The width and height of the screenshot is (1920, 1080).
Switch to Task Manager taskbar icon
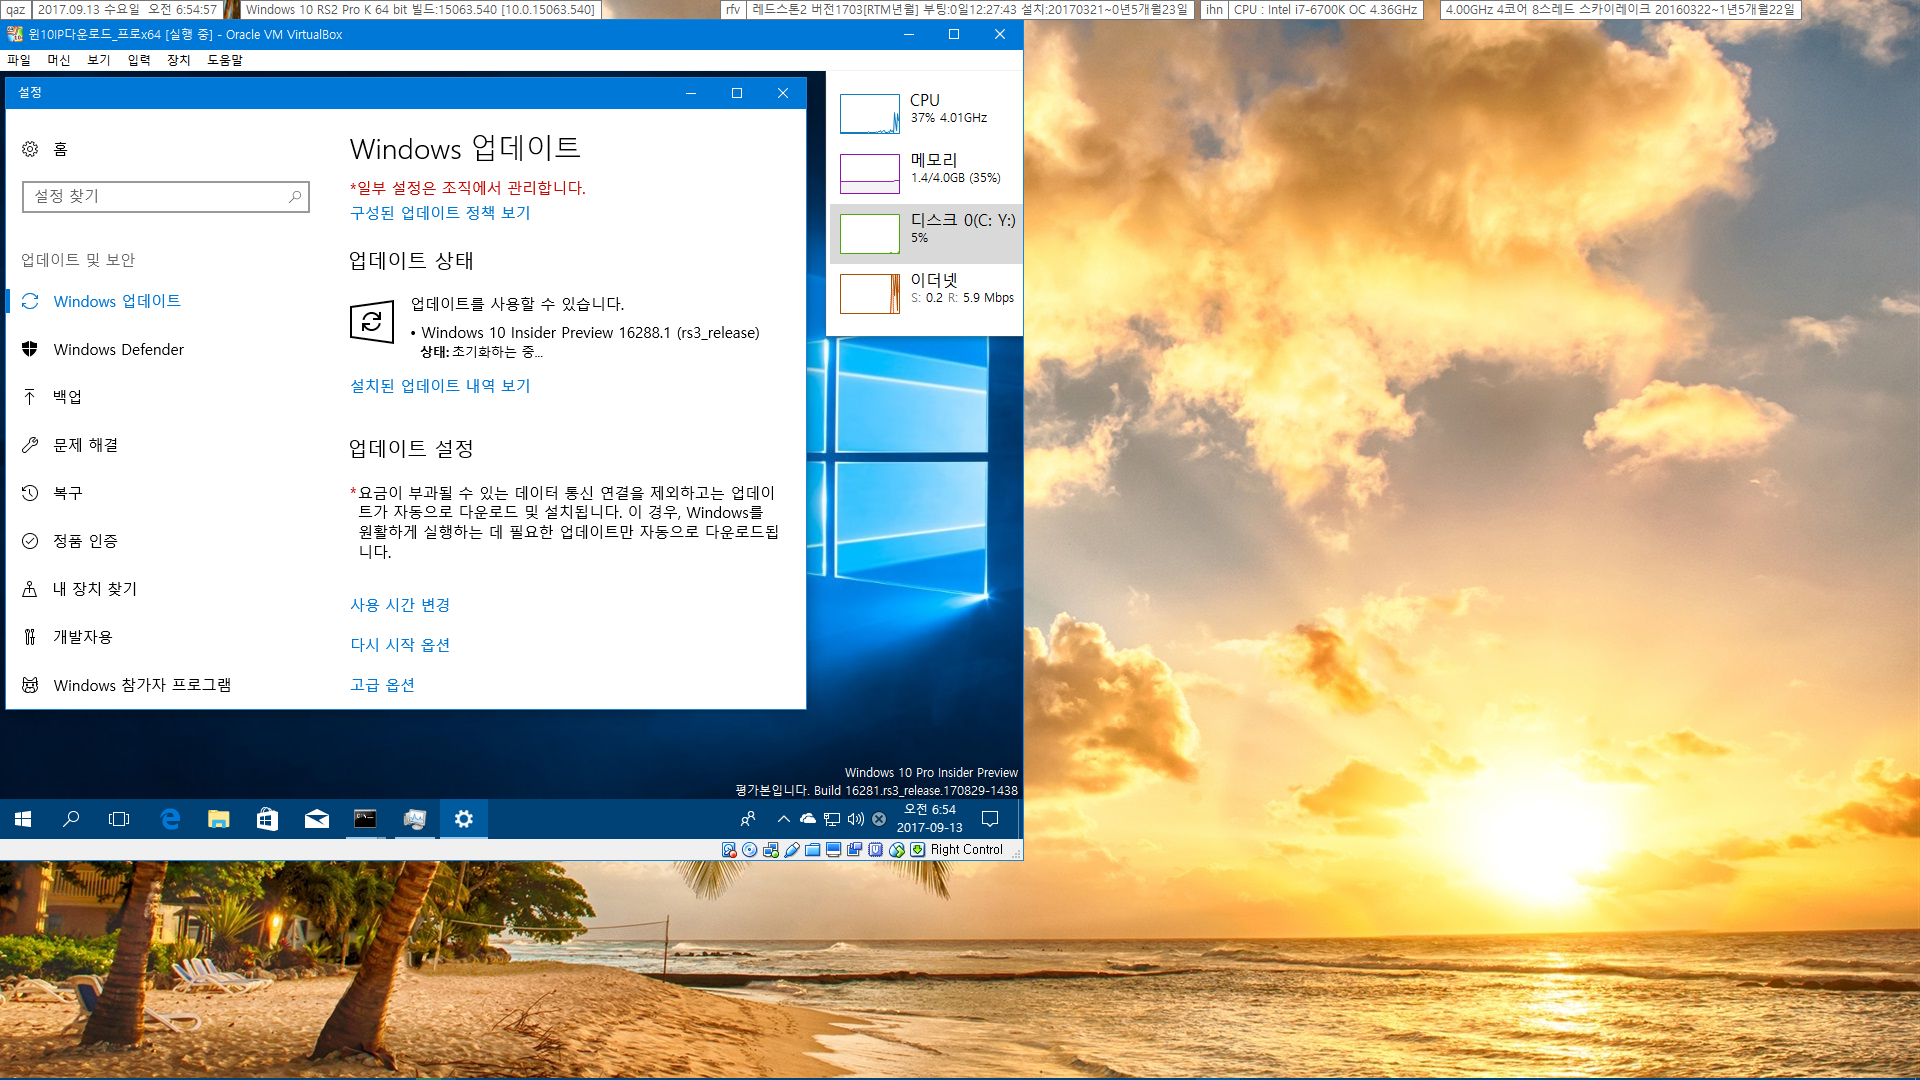point(415,819)
